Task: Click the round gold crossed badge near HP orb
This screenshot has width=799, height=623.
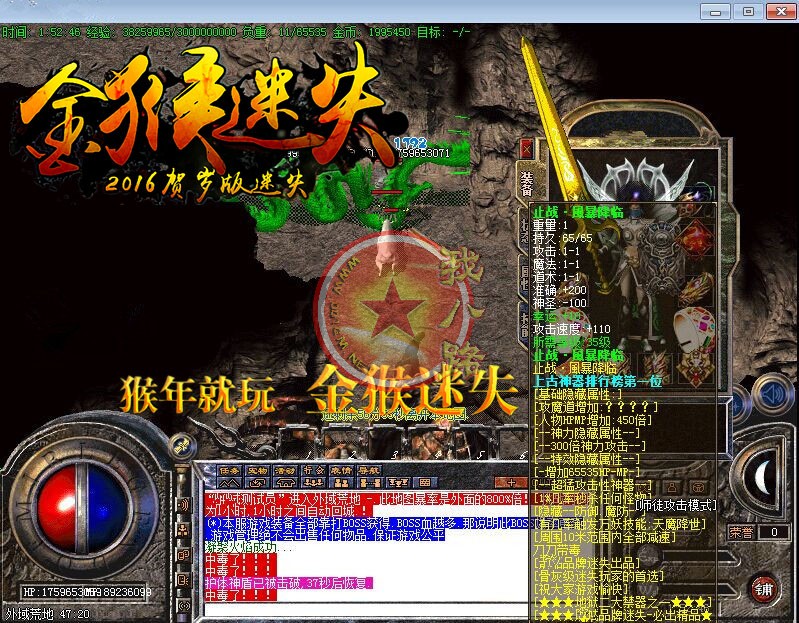Action: point(182,446)
